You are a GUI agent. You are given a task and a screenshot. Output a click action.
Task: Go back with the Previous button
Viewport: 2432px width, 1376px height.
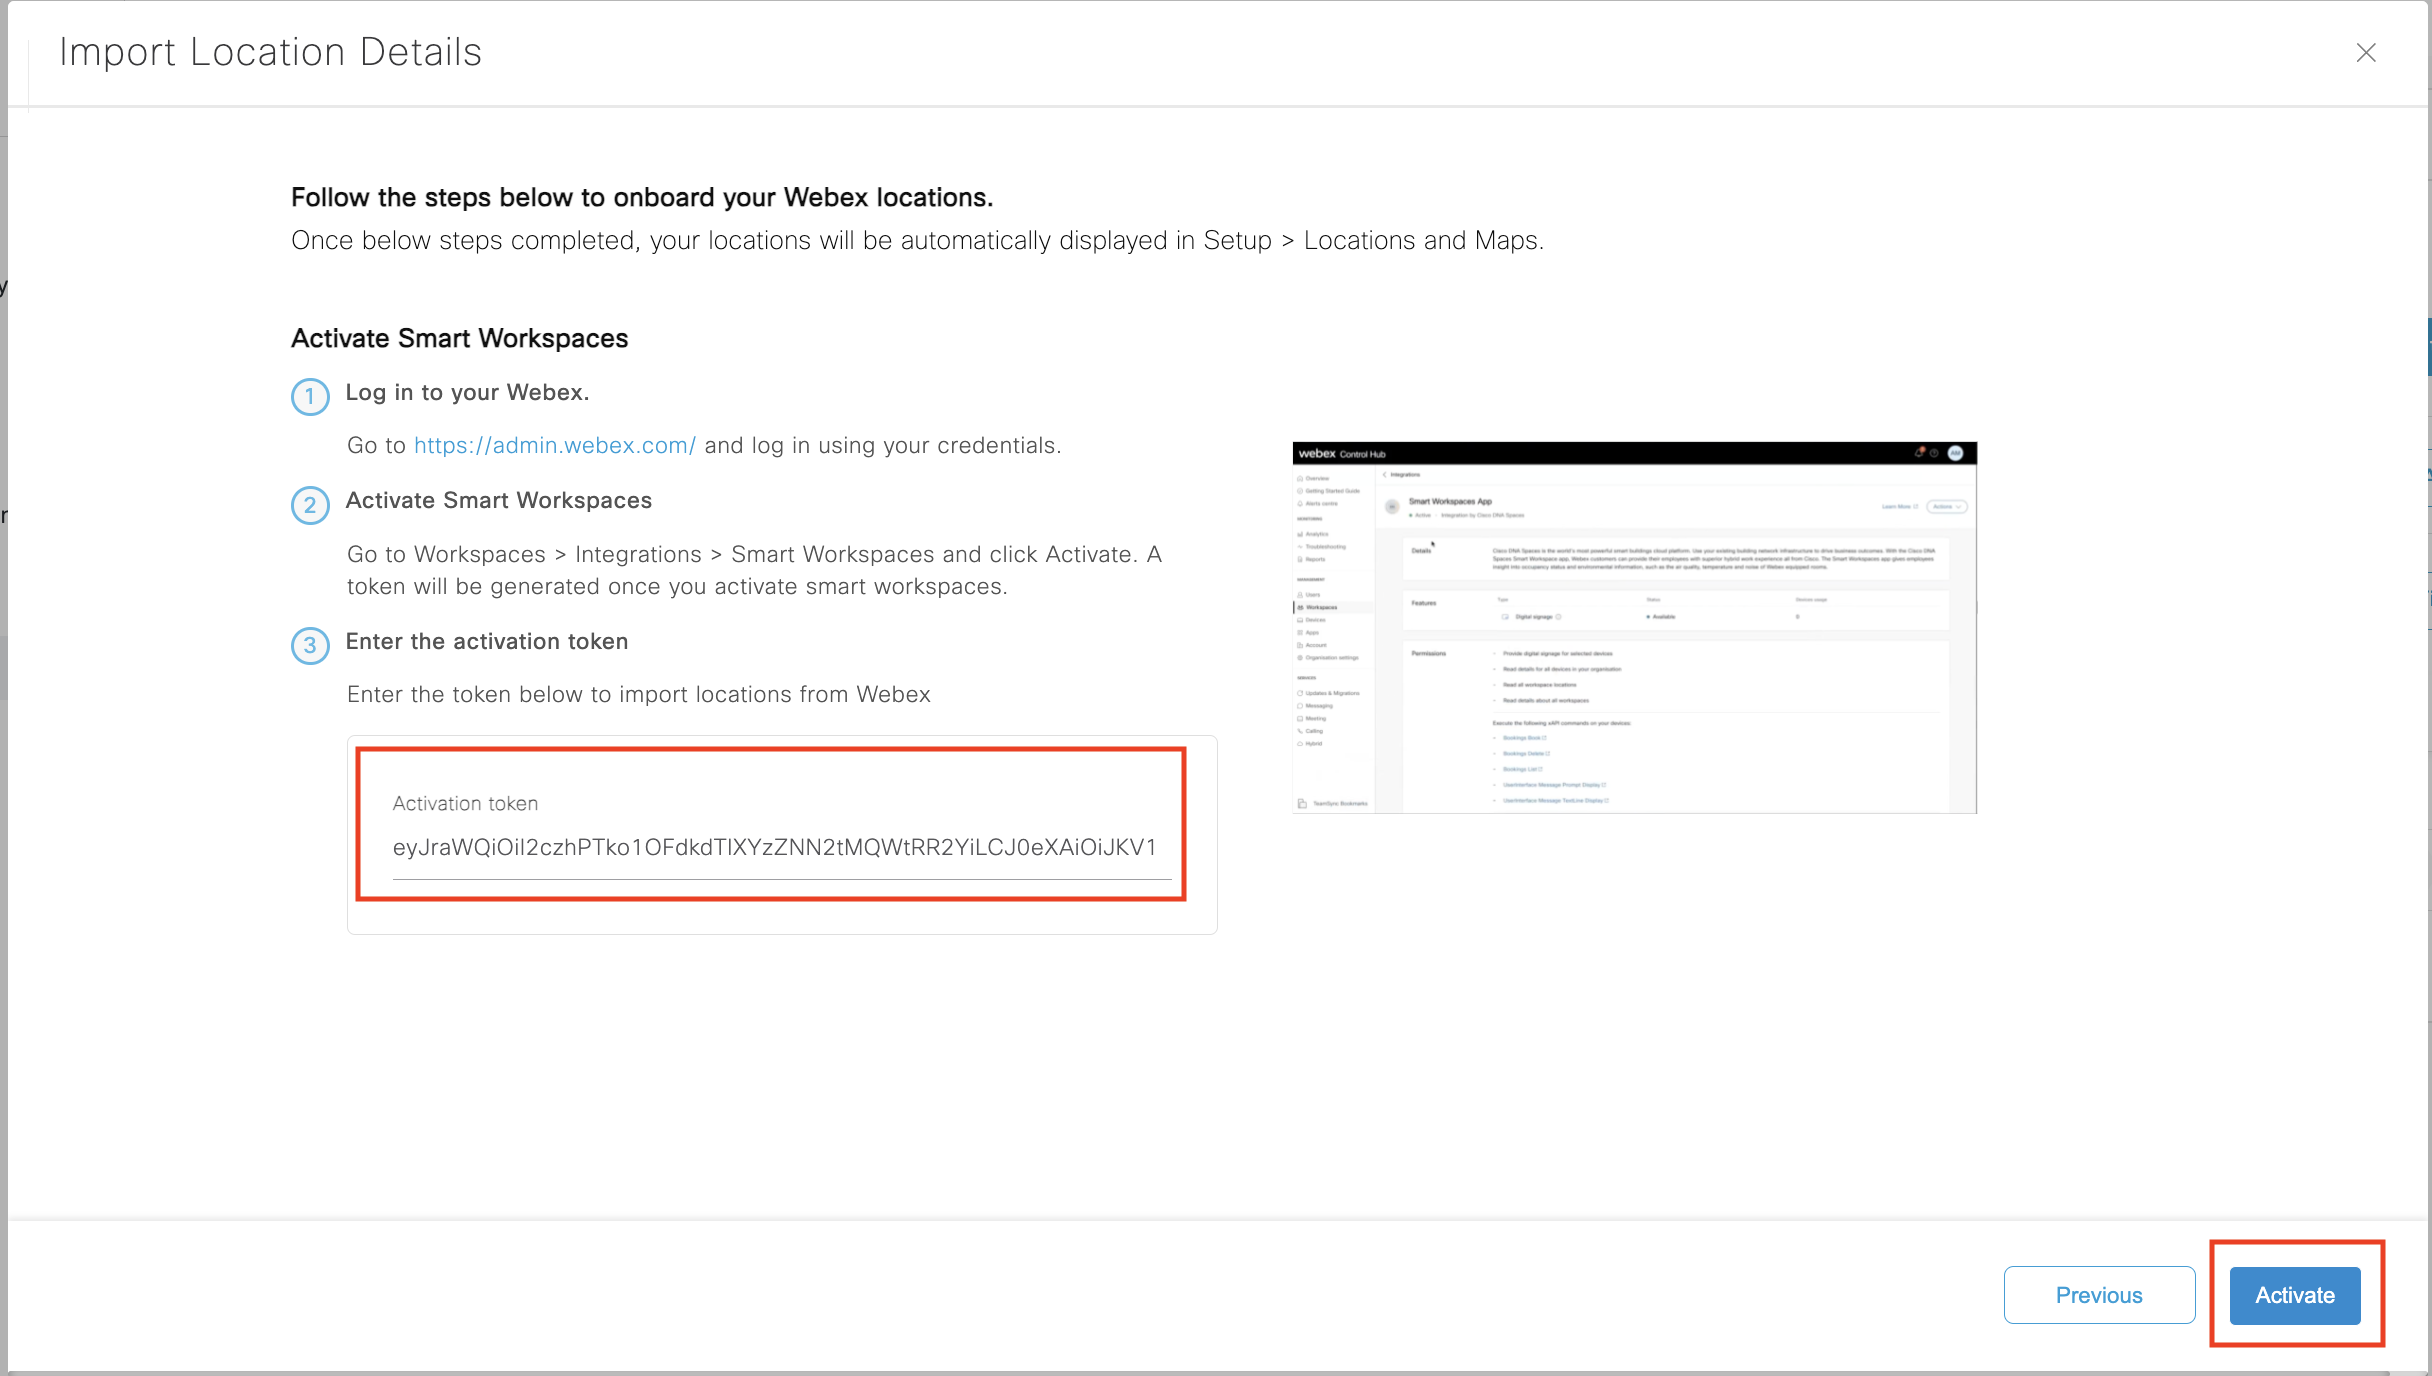tap(2099, 1295)
